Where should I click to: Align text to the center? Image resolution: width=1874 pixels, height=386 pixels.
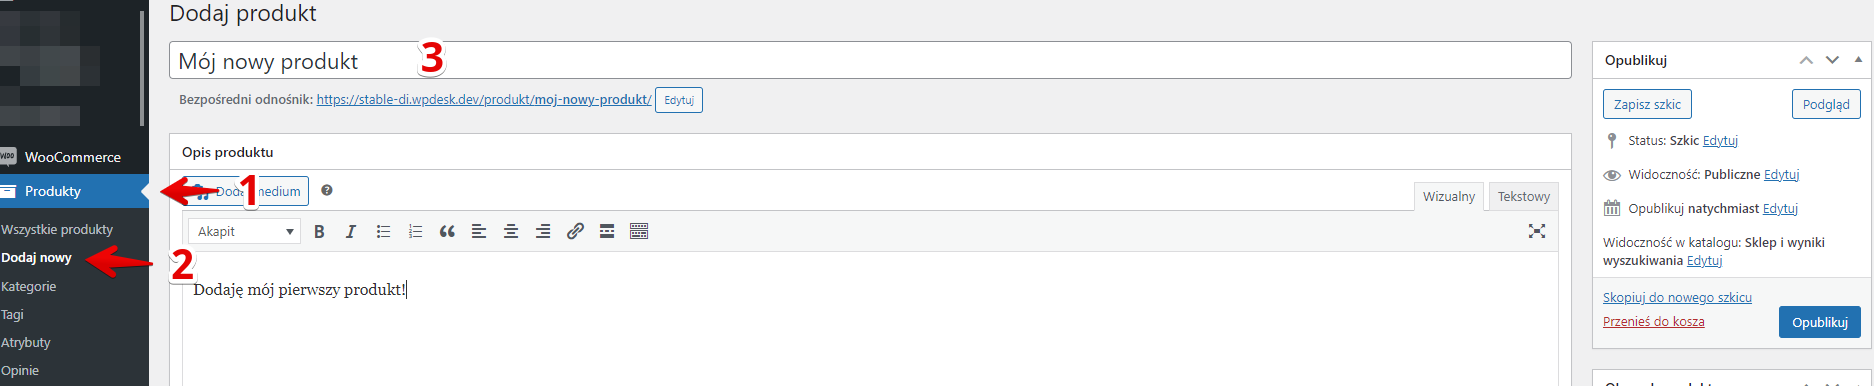pyautogui.click(x=511, y=231)
